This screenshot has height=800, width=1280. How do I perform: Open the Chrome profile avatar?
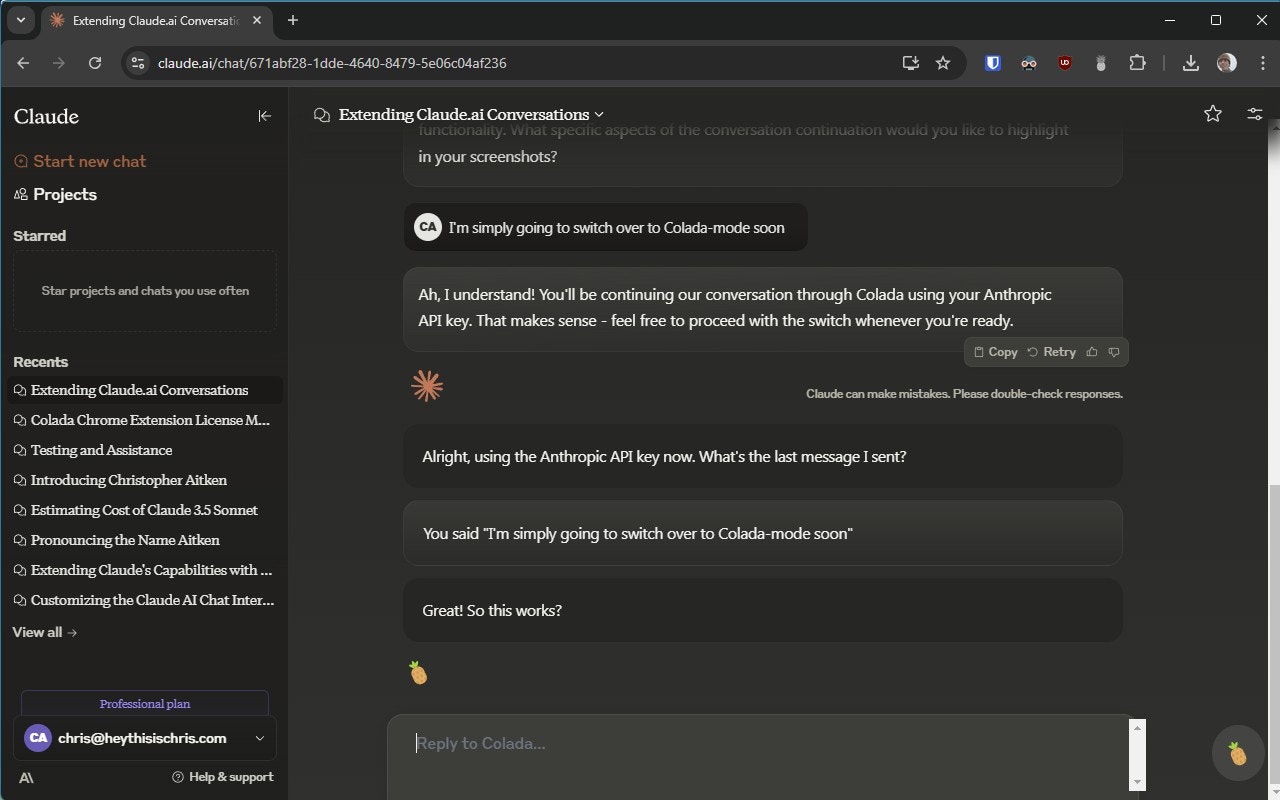pos(1227,63)
